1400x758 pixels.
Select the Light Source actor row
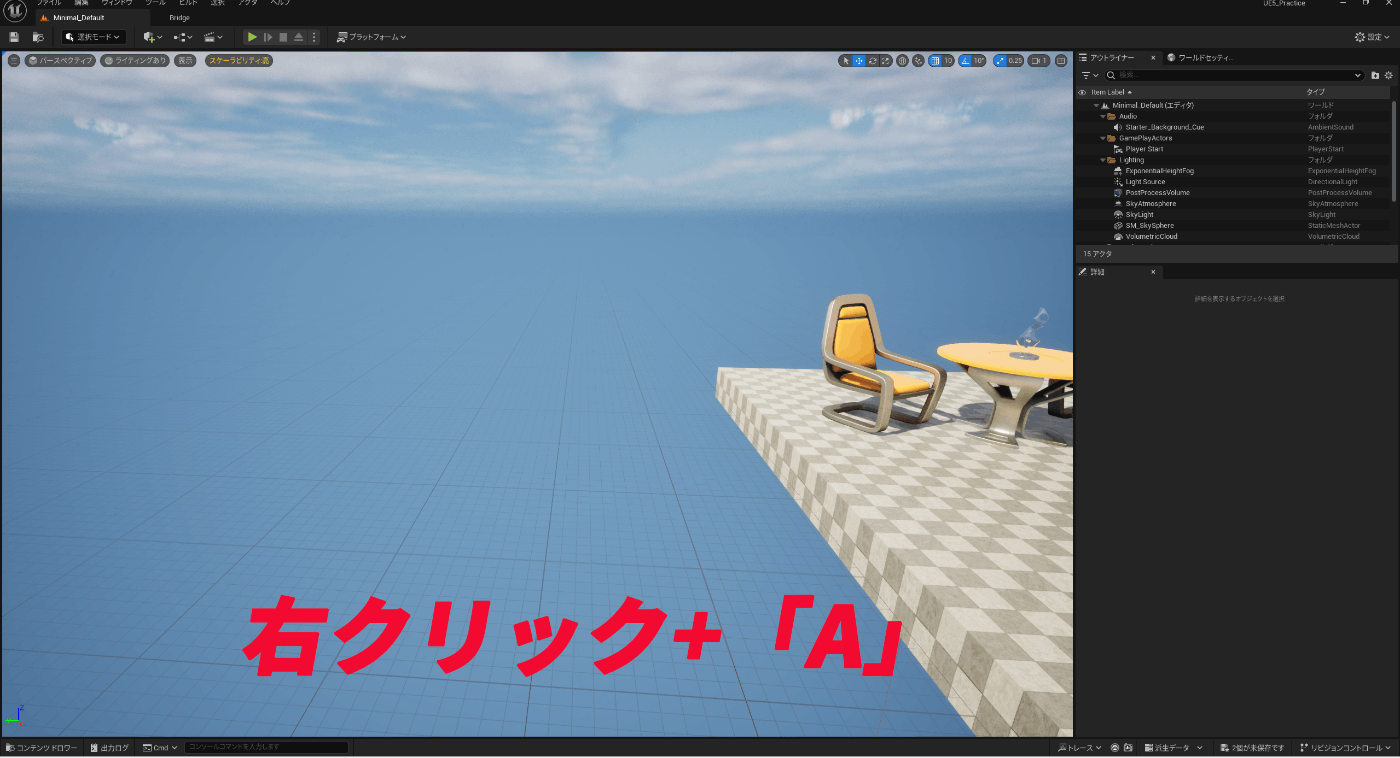click(1234, 182)
